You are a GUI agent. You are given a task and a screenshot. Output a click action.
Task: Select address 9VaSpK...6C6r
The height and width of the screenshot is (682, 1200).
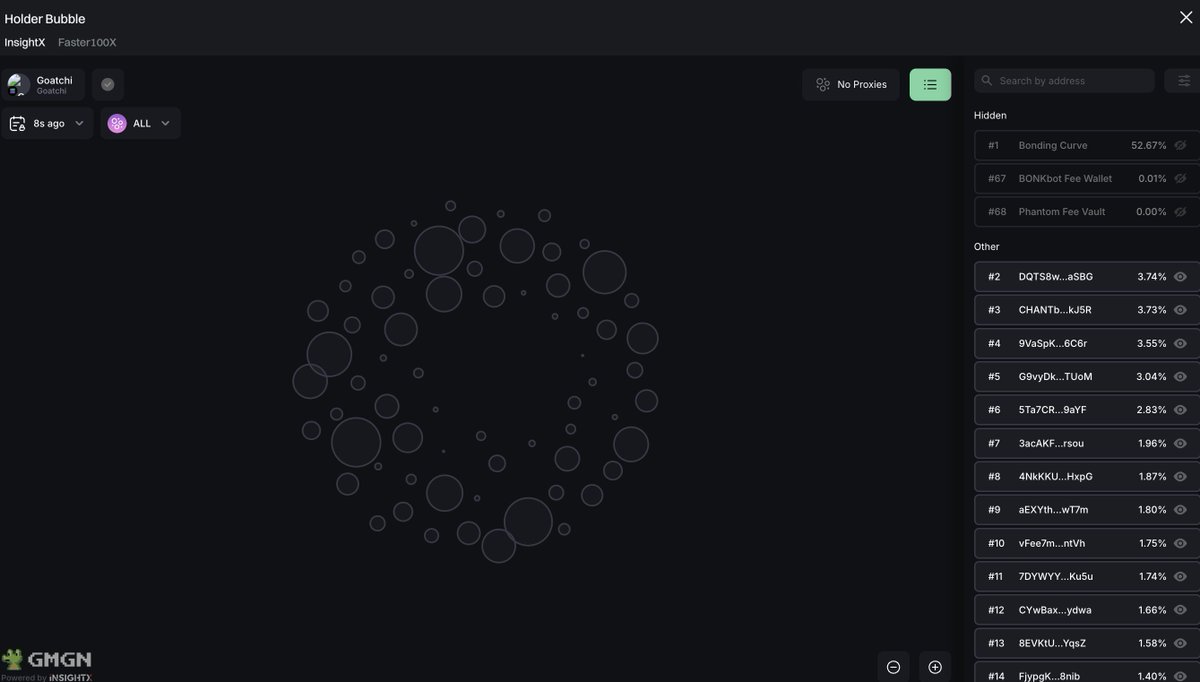1052,343
